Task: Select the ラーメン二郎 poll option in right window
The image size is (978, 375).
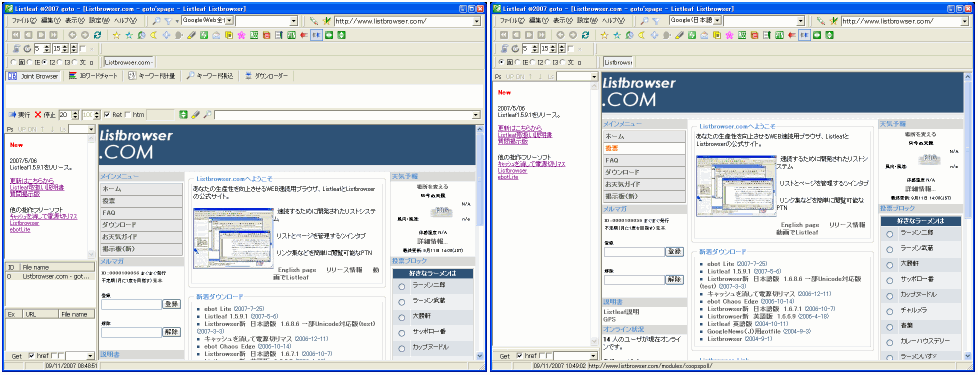Action: click(x=889, y=234)
